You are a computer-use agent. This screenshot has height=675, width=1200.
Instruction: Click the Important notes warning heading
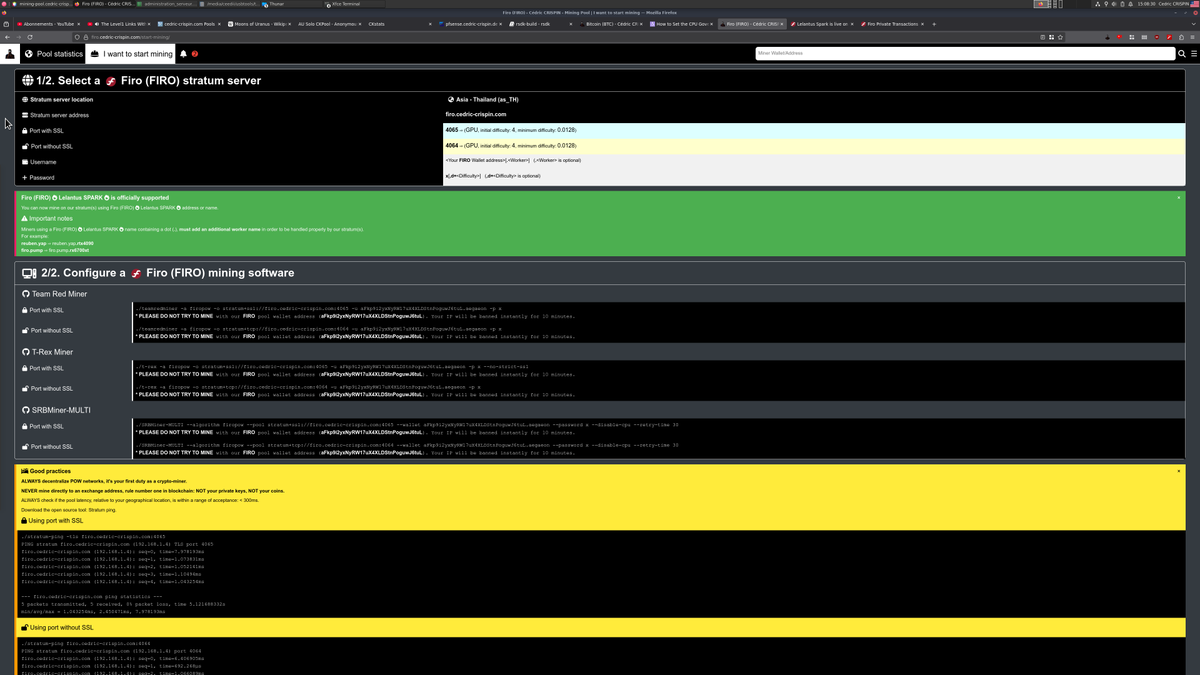[x=47, y=218]
